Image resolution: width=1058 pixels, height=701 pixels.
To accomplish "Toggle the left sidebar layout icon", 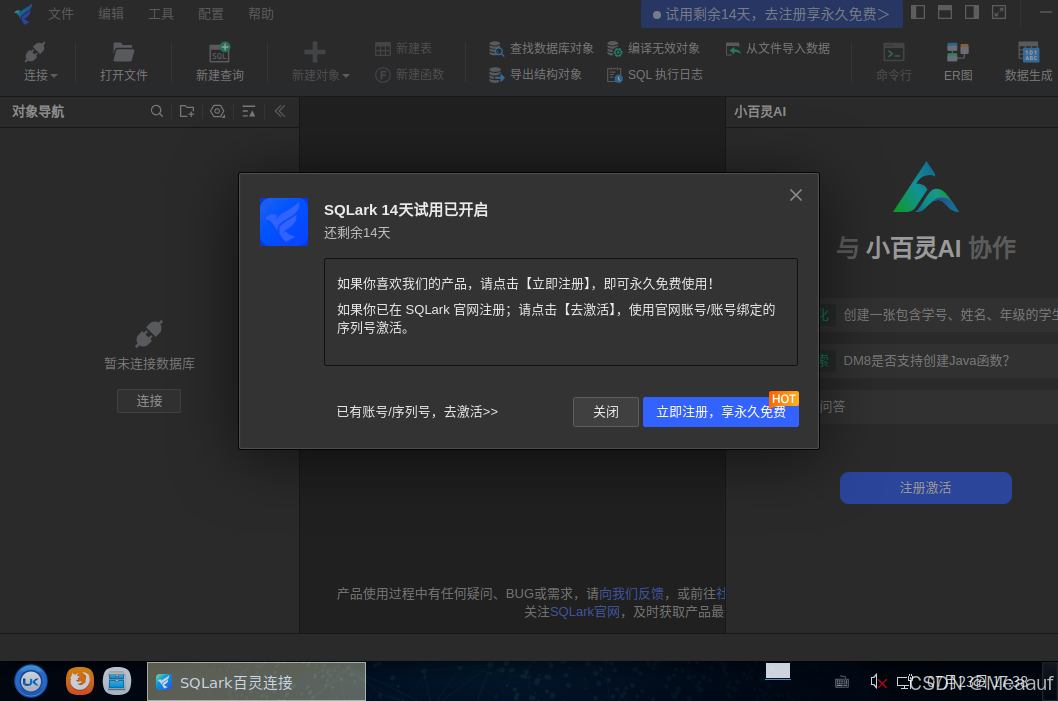I will [x=918, y=12].
